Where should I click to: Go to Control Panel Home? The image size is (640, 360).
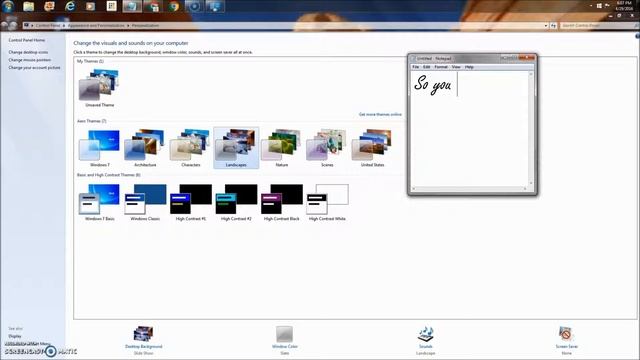(27, 40)
